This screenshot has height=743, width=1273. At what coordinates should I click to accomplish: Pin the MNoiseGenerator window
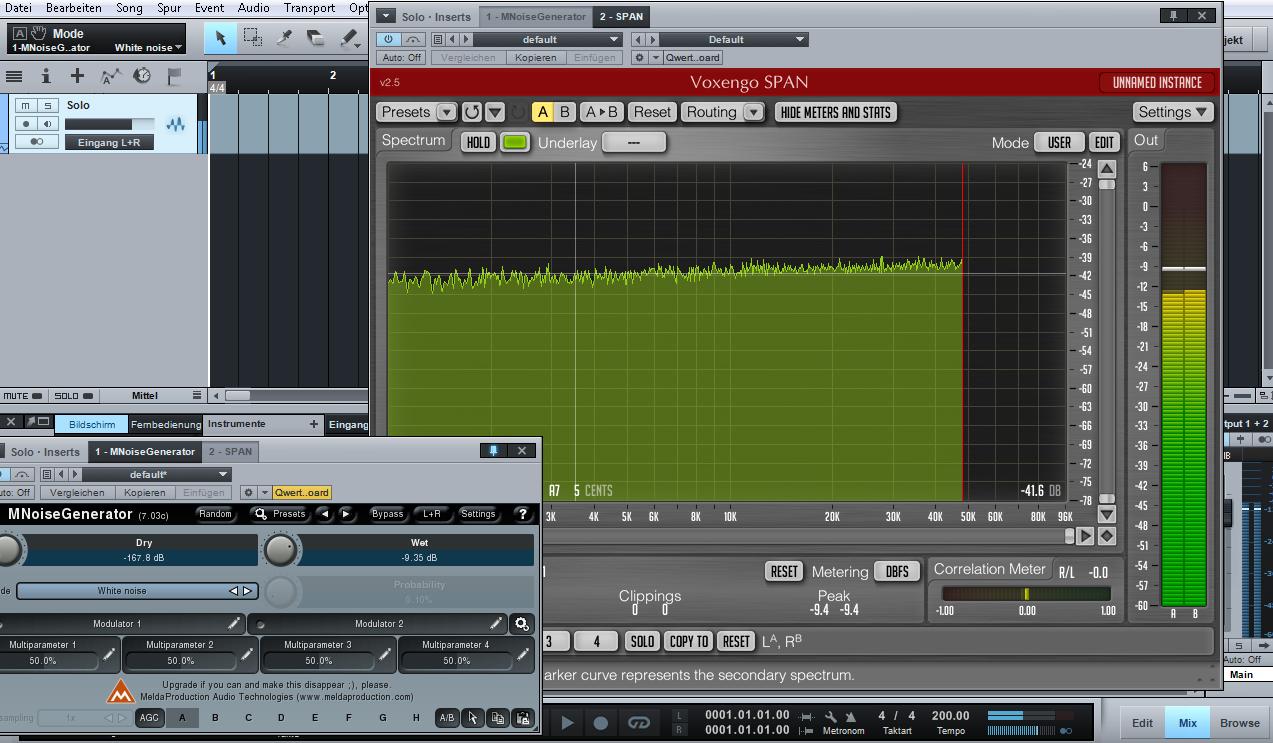[x=493, y=451]
